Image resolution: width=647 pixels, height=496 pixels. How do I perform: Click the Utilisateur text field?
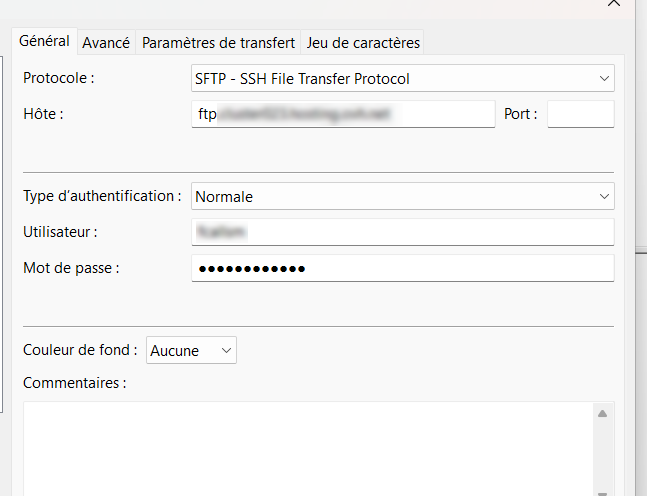coord(402,232)
